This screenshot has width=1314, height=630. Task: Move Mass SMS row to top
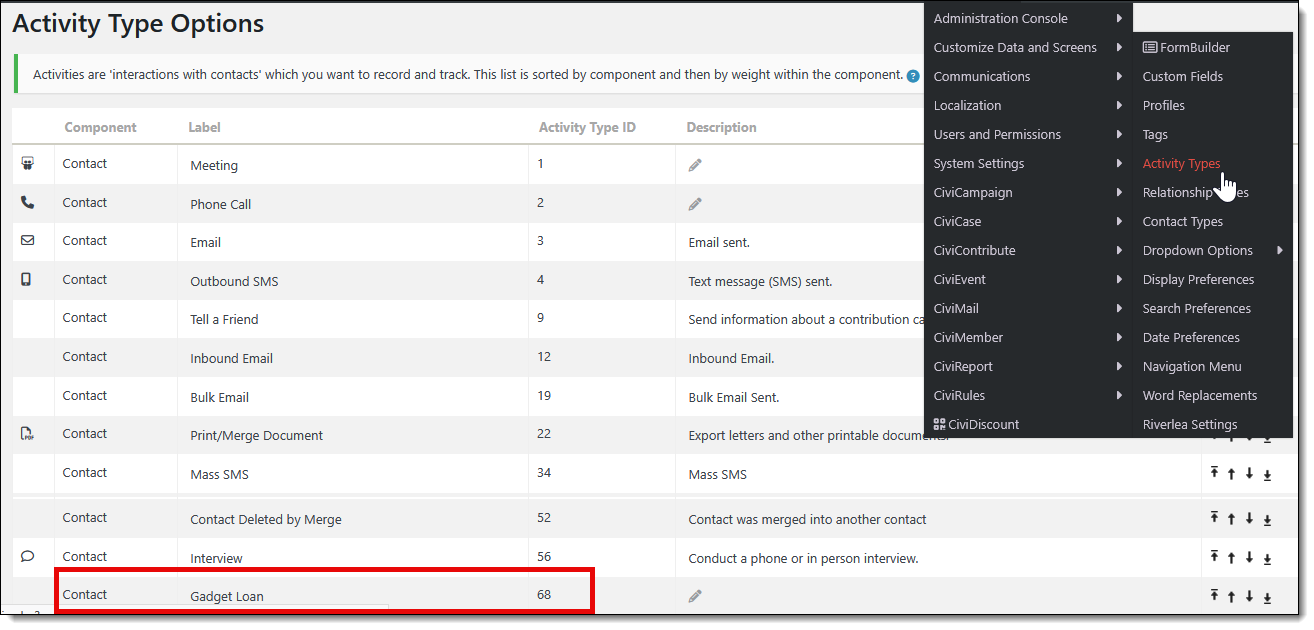(x=1214, y=474)
